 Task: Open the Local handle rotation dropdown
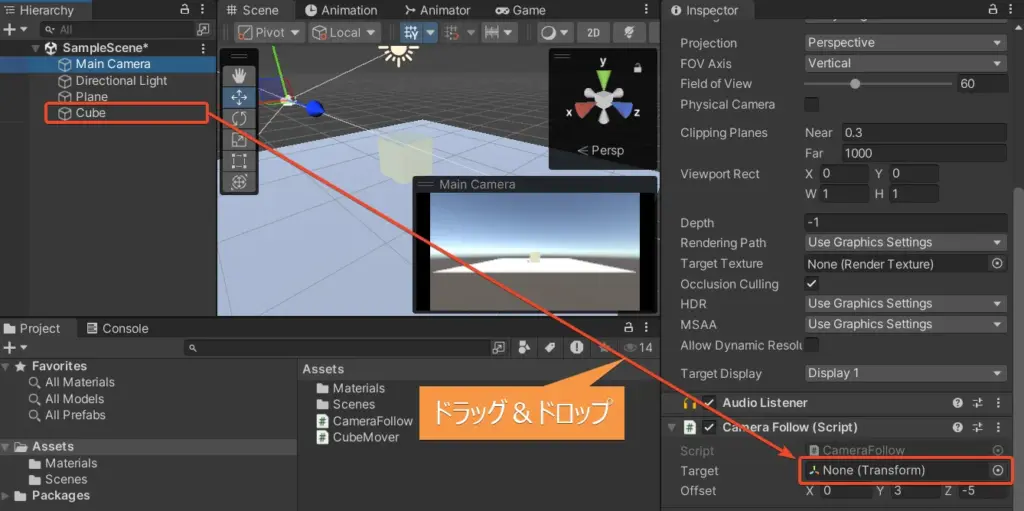pyautogui.click(x=344, y=32)
